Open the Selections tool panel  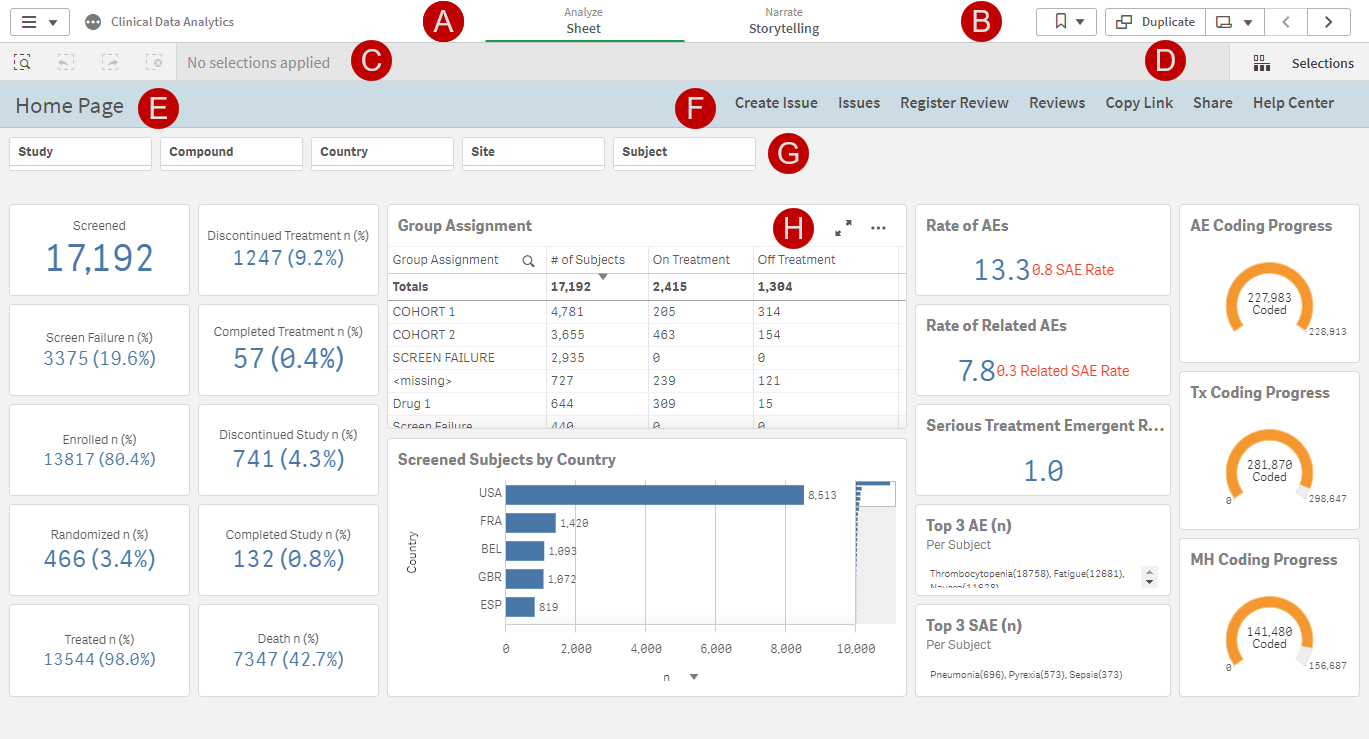pyautogui.click(x=1303, y=63)
